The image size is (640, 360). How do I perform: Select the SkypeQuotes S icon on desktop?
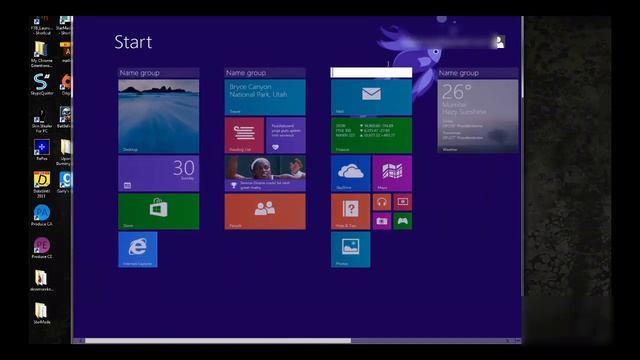coord(42,84)
